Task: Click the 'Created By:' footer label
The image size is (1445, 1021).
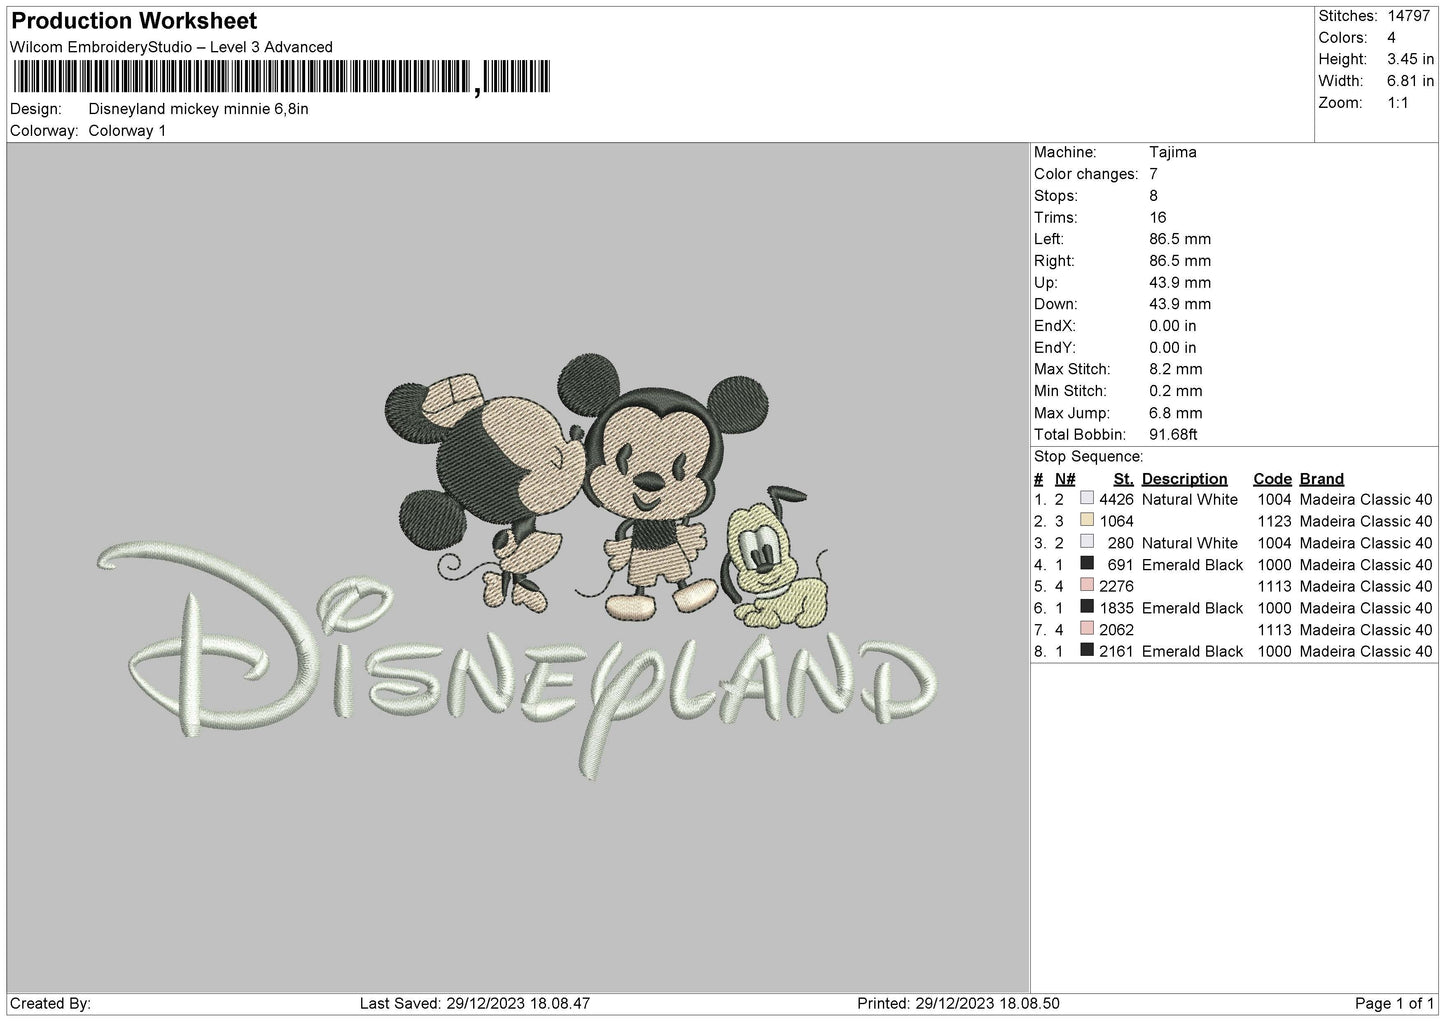Action: click(x=50, y=1004)
